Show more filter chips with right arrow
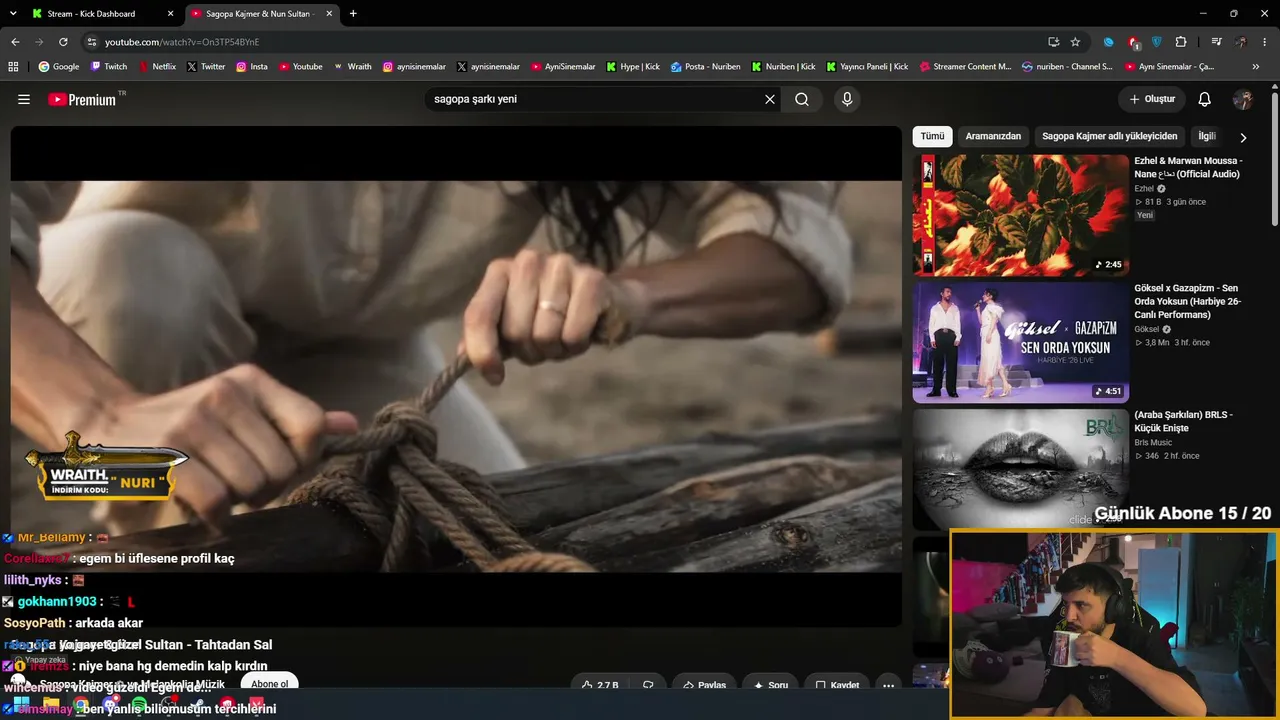1280x720 pixels. click(1243, 137)
